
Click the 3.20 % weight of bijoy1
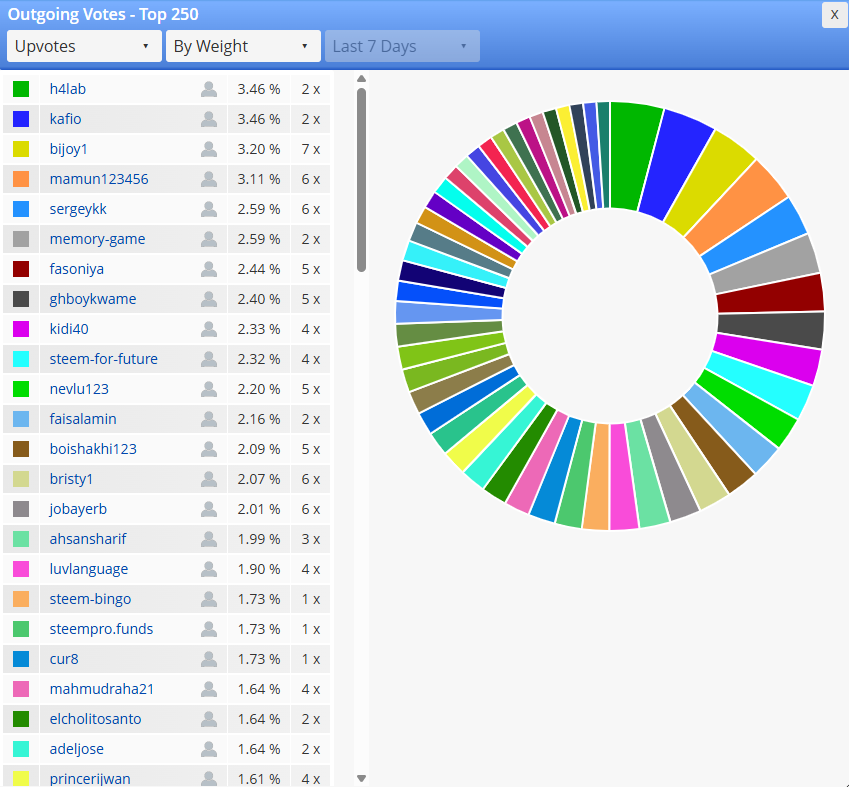pyautogui.click(x=259, y=149)
